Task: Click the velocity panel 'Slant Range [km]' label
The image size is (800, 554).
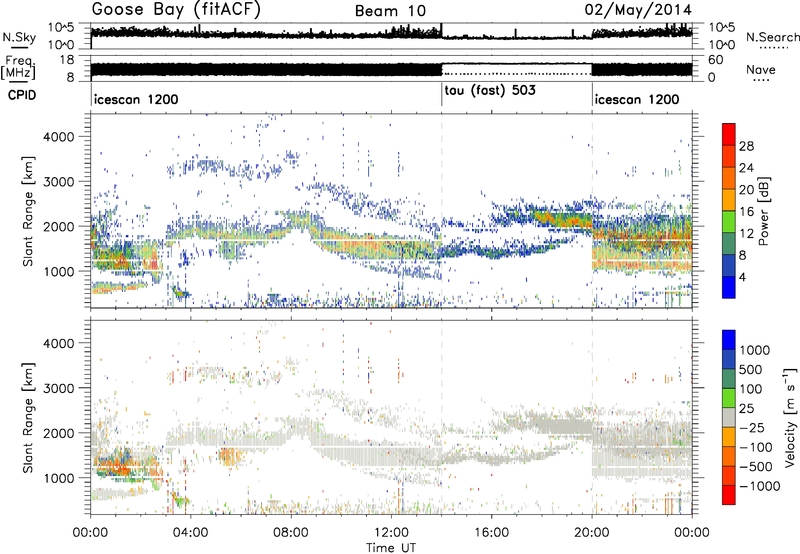Action: tap(28, 418)
